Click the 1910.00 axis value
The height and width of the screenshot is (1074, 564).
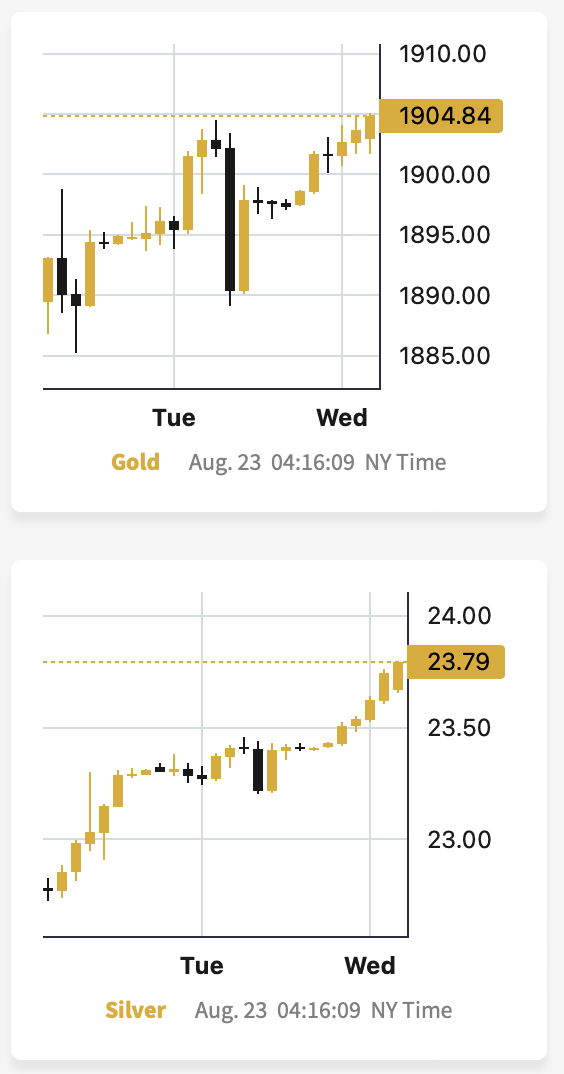(x=443, y=53)
